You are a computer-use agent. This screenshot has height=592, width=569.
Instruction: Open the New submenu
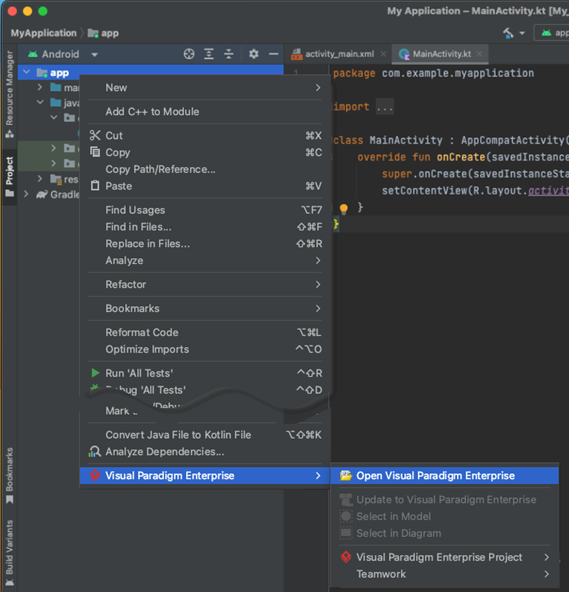[205, 88]
